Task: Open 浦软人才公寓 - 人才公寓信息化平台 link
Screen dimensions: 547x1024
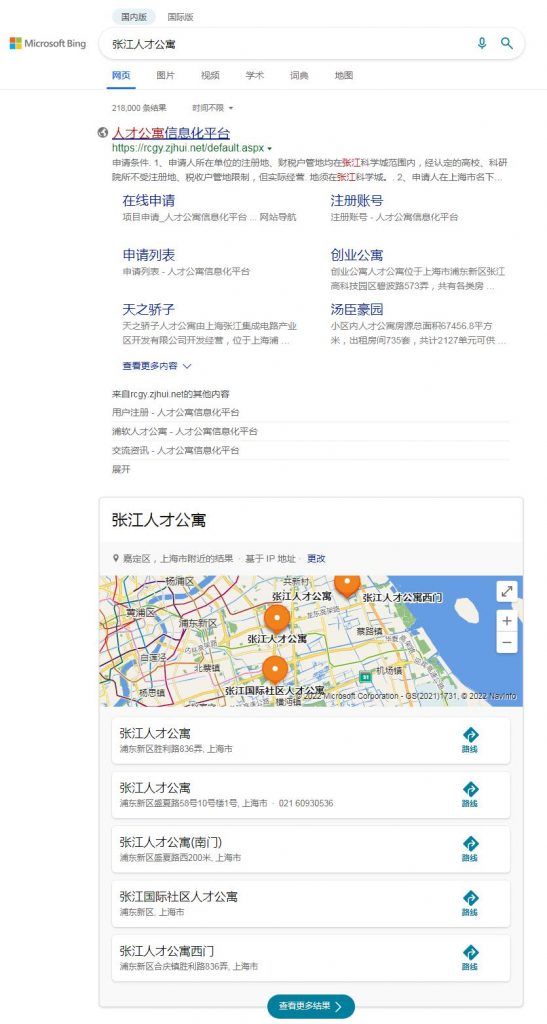Action: pos(185,432)
